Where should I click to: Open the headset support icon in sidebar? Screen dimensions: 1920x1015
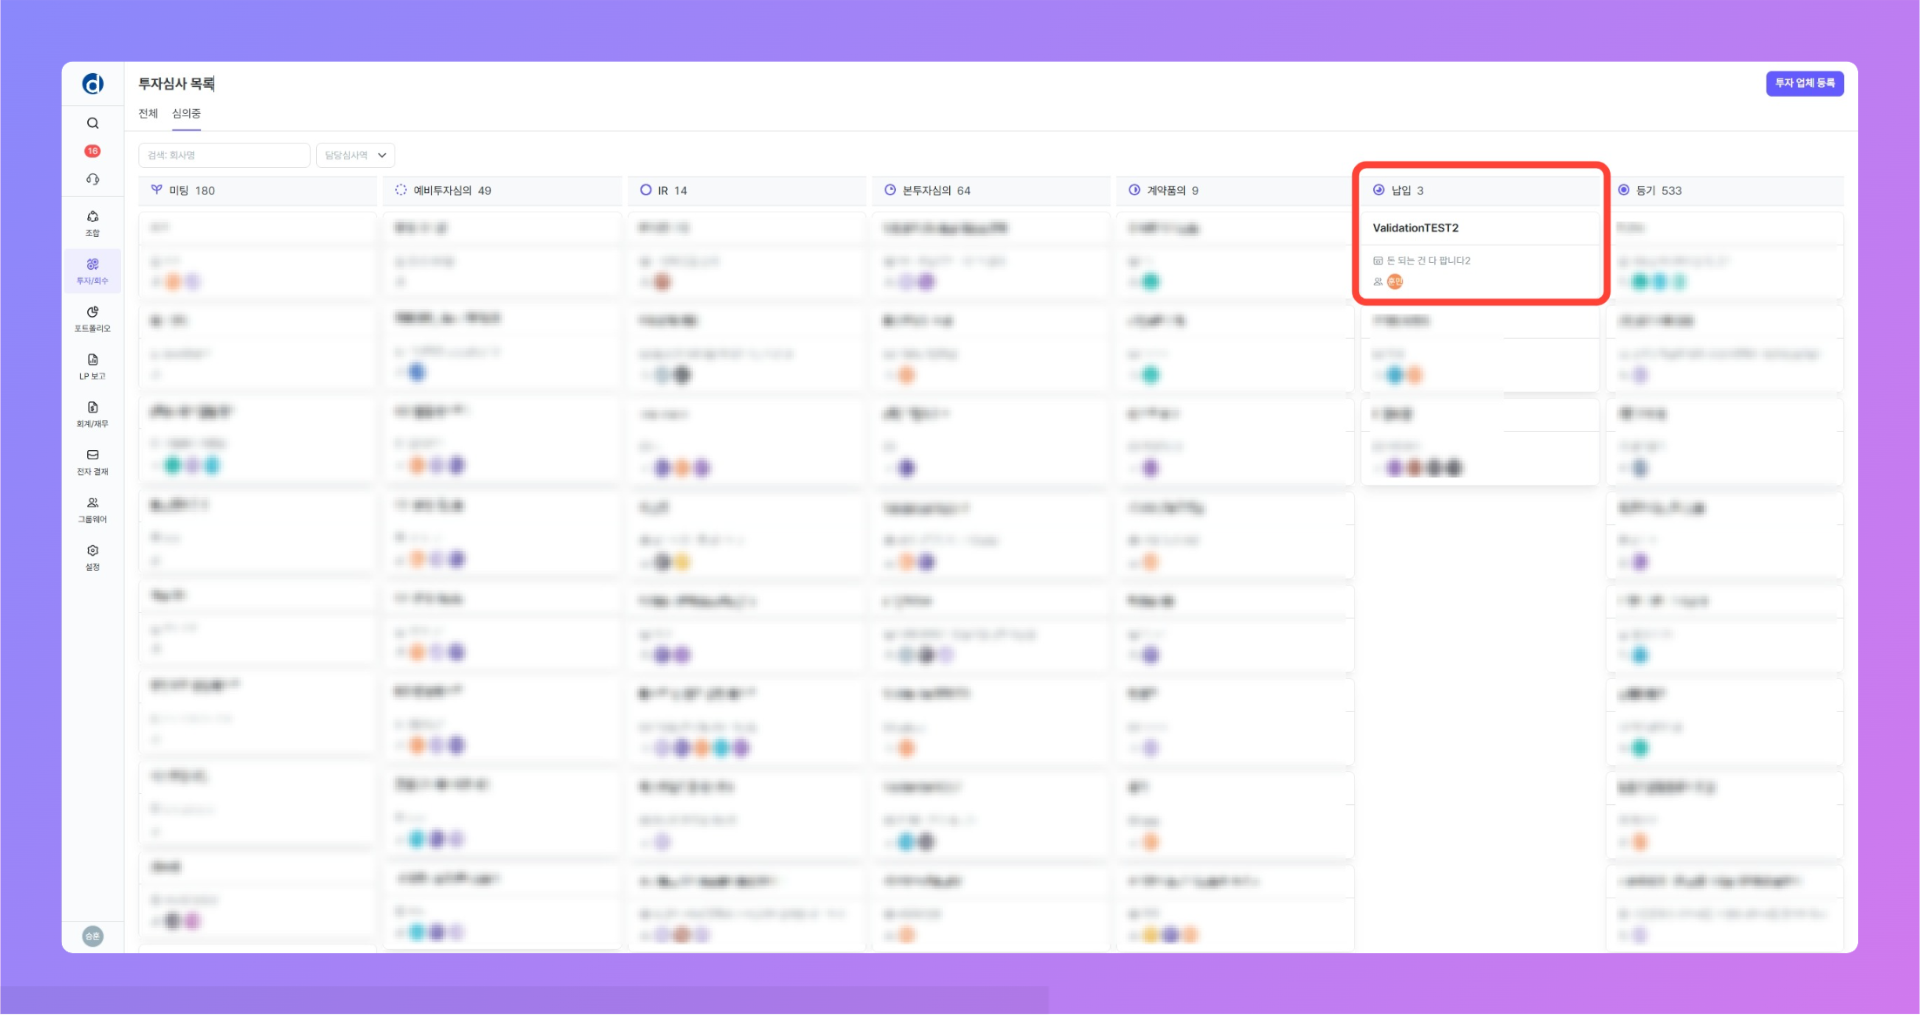(92, 179)
